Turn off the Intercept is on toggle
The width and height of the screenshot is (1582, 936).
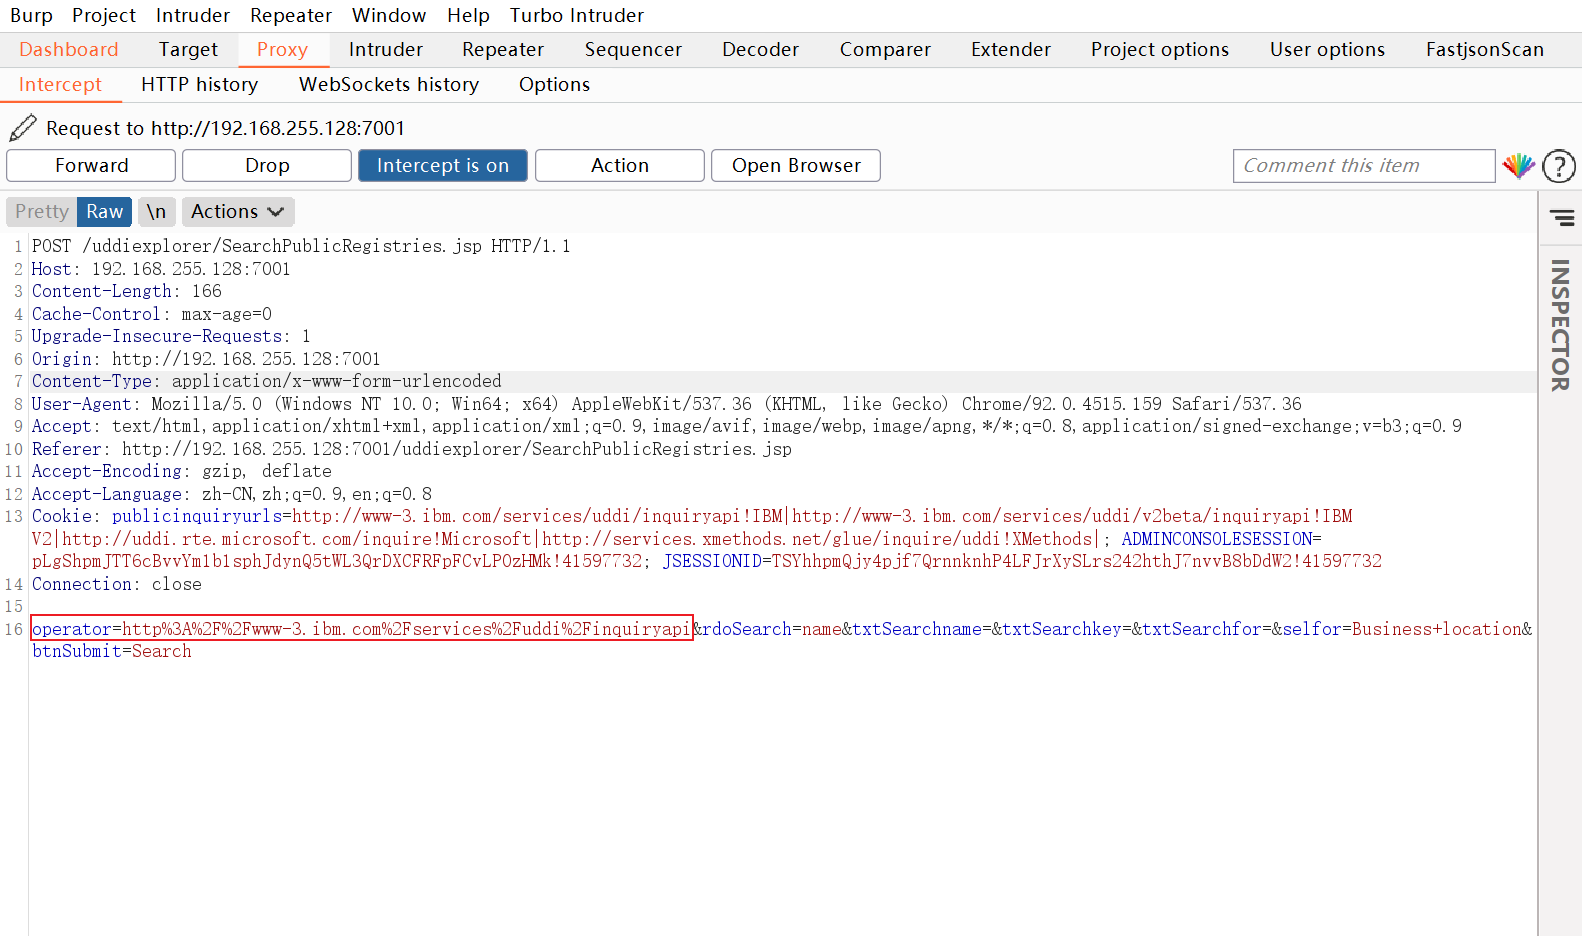443,166
